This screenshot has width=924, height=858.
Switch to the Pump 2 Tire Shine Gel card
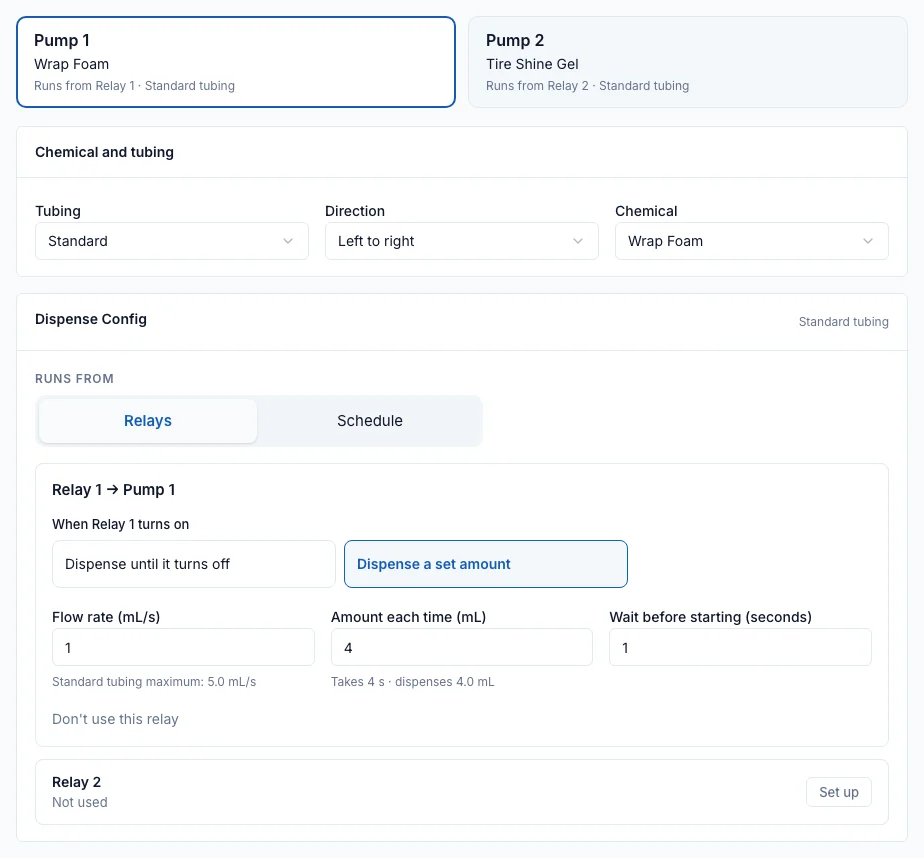(688, 62)
